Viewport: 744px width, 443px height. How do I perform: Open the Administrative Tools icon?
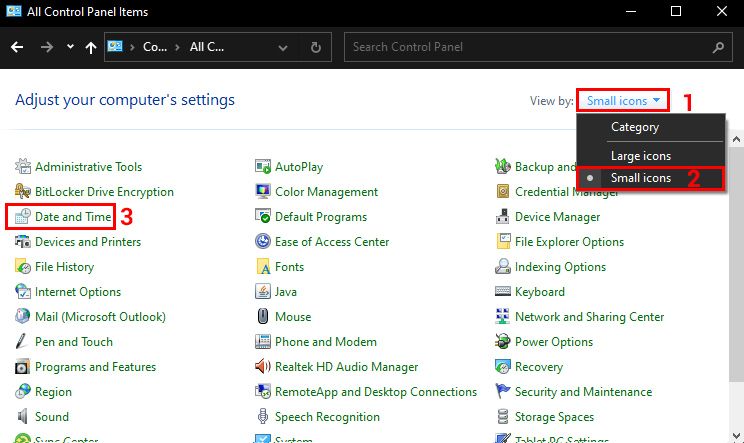[x=22, y=166]
